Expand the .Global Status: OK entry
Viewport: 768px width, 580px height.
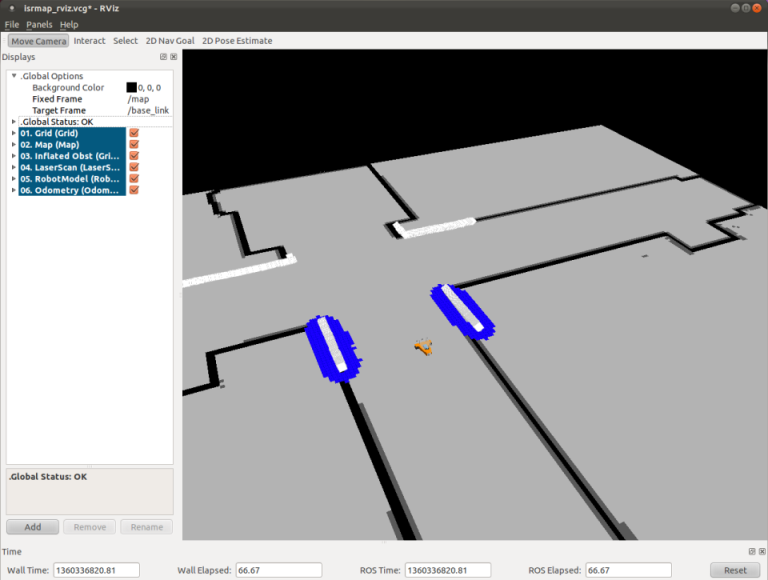(x=14, y=122)
